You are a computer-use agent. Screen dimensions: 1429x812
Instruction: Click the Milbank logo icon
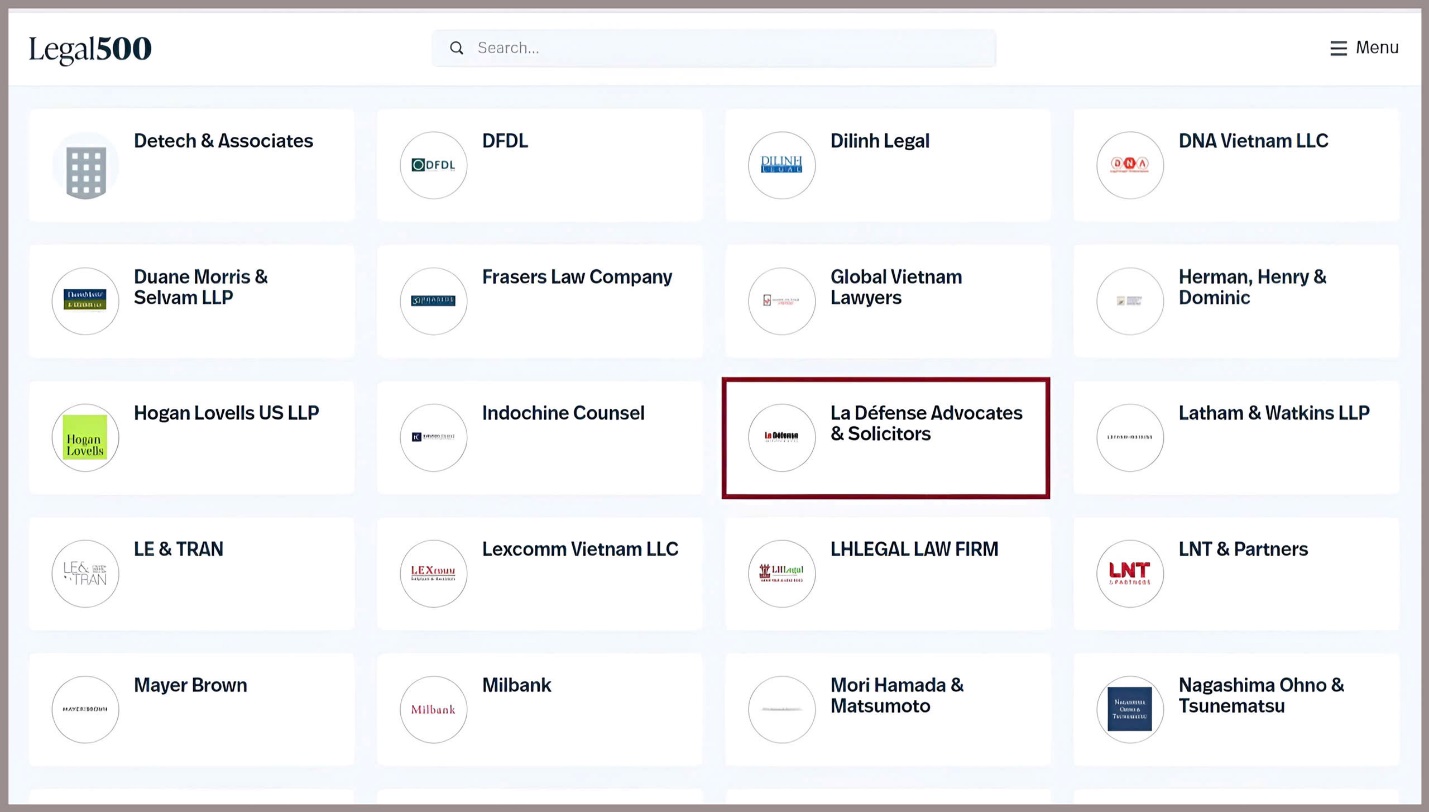point(433,709)
